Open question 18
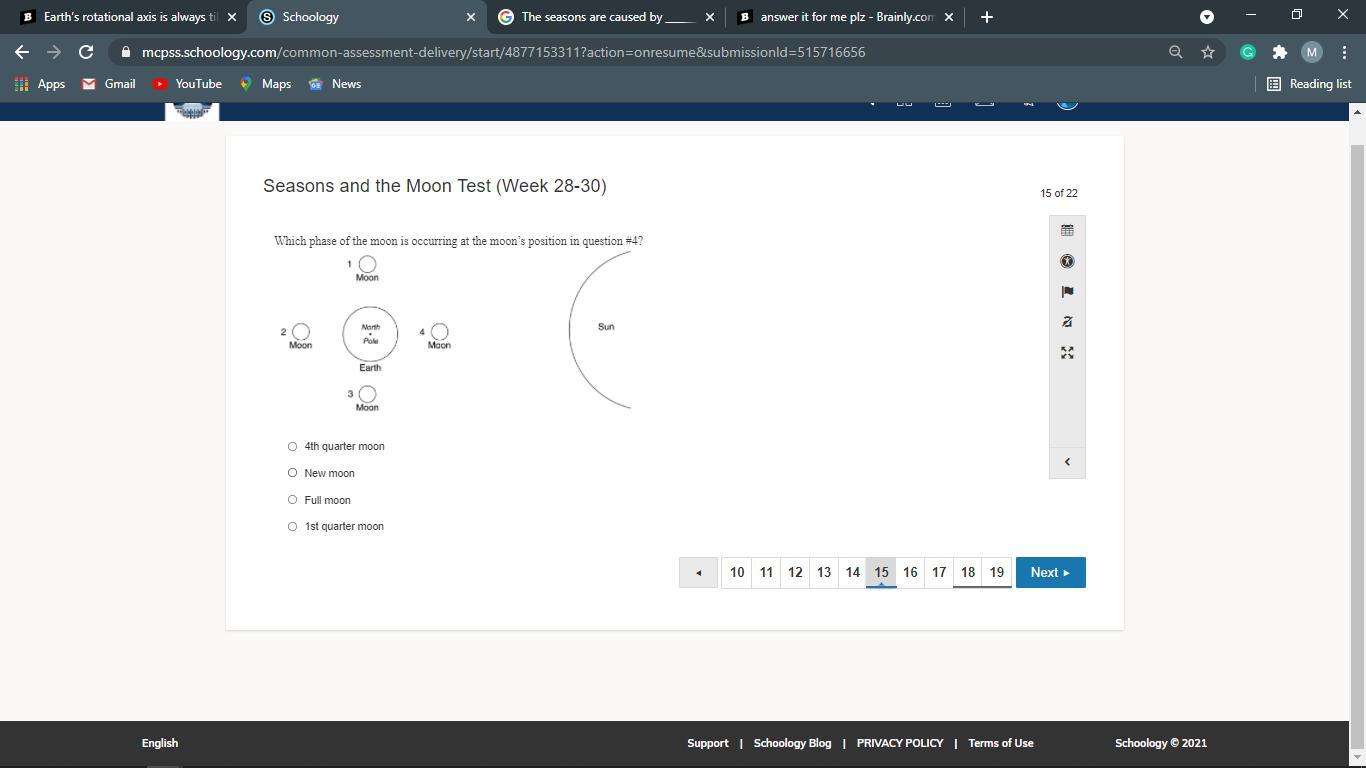This screenshot has width=1366, height=768. [x=968, y=572]
